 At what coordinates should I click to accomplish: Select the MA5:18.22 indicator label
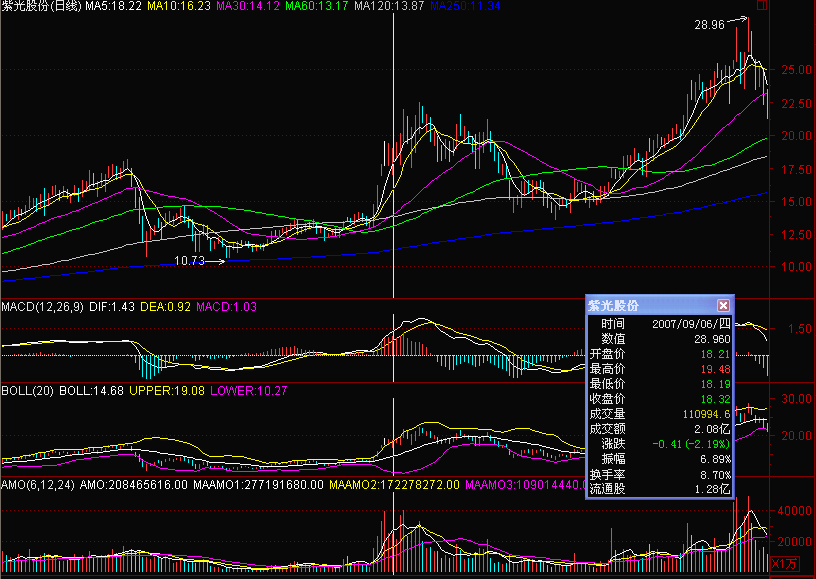[111, 6]
